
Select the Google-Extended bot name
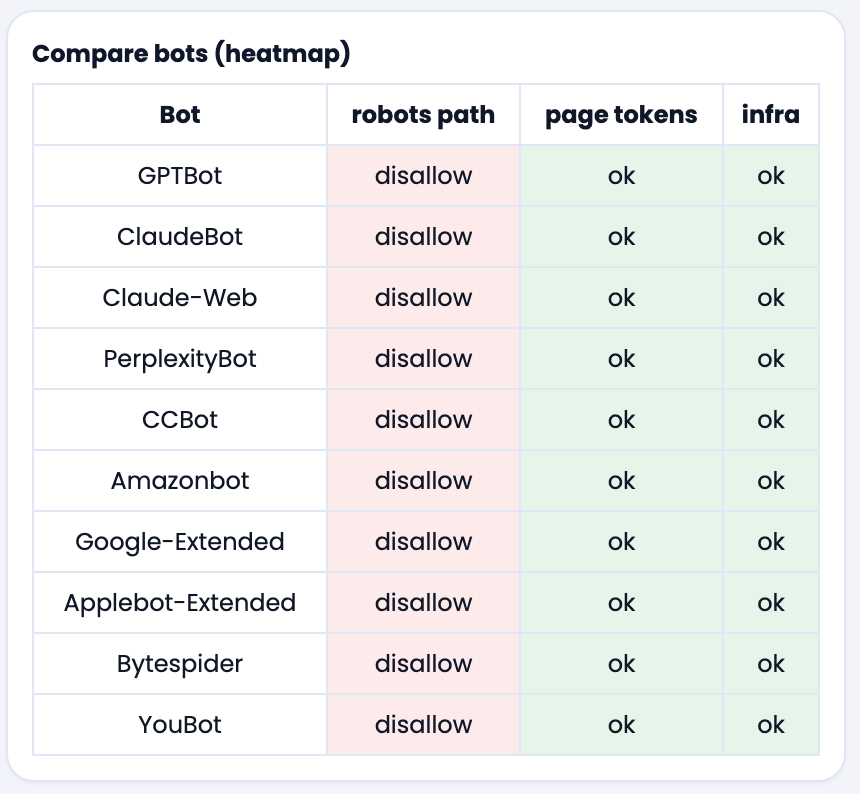(180, 542)
